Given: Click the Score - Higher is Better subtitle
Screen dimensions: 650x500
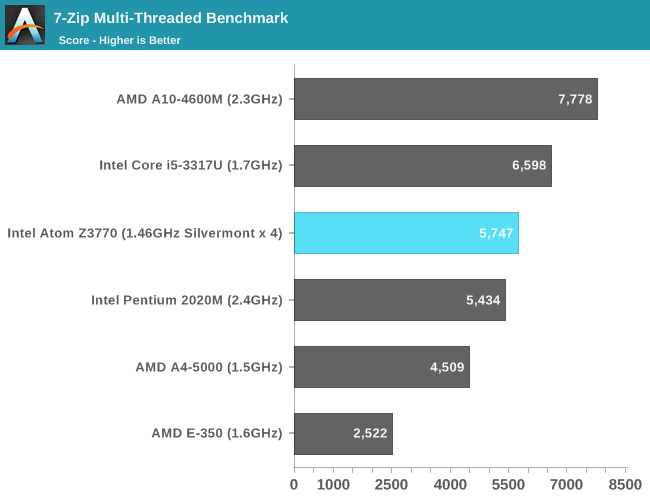Looking at the screenshot, I should pos(119,40).
